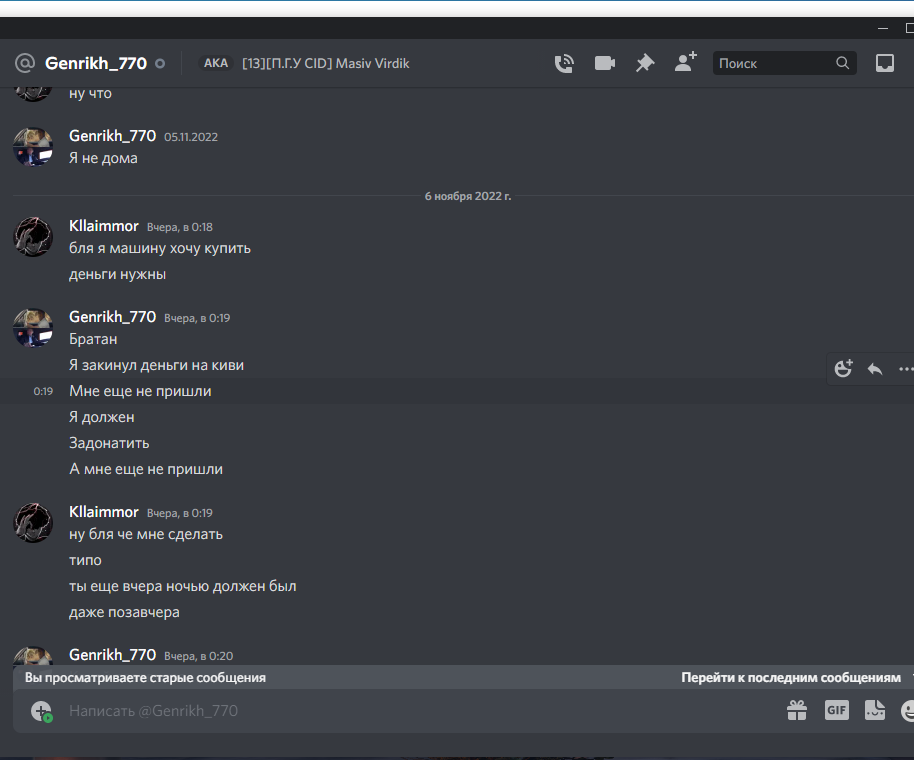Start a voice call with Genrikh_770
914x760 pixels.
564,63
